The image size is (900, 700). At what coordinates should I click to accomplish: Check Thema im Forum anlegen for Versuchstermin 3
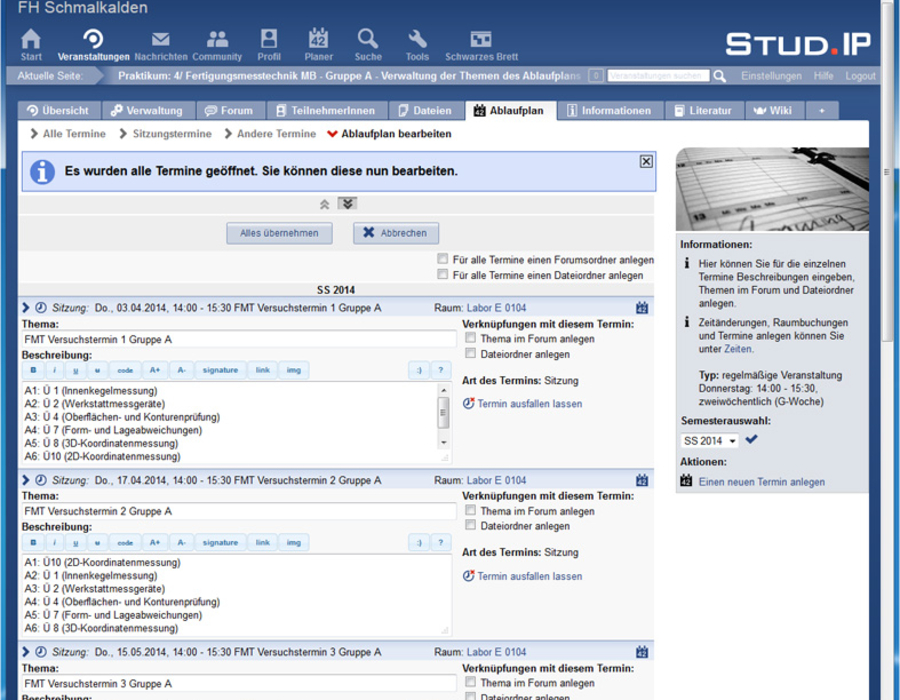tap(471, 682)
